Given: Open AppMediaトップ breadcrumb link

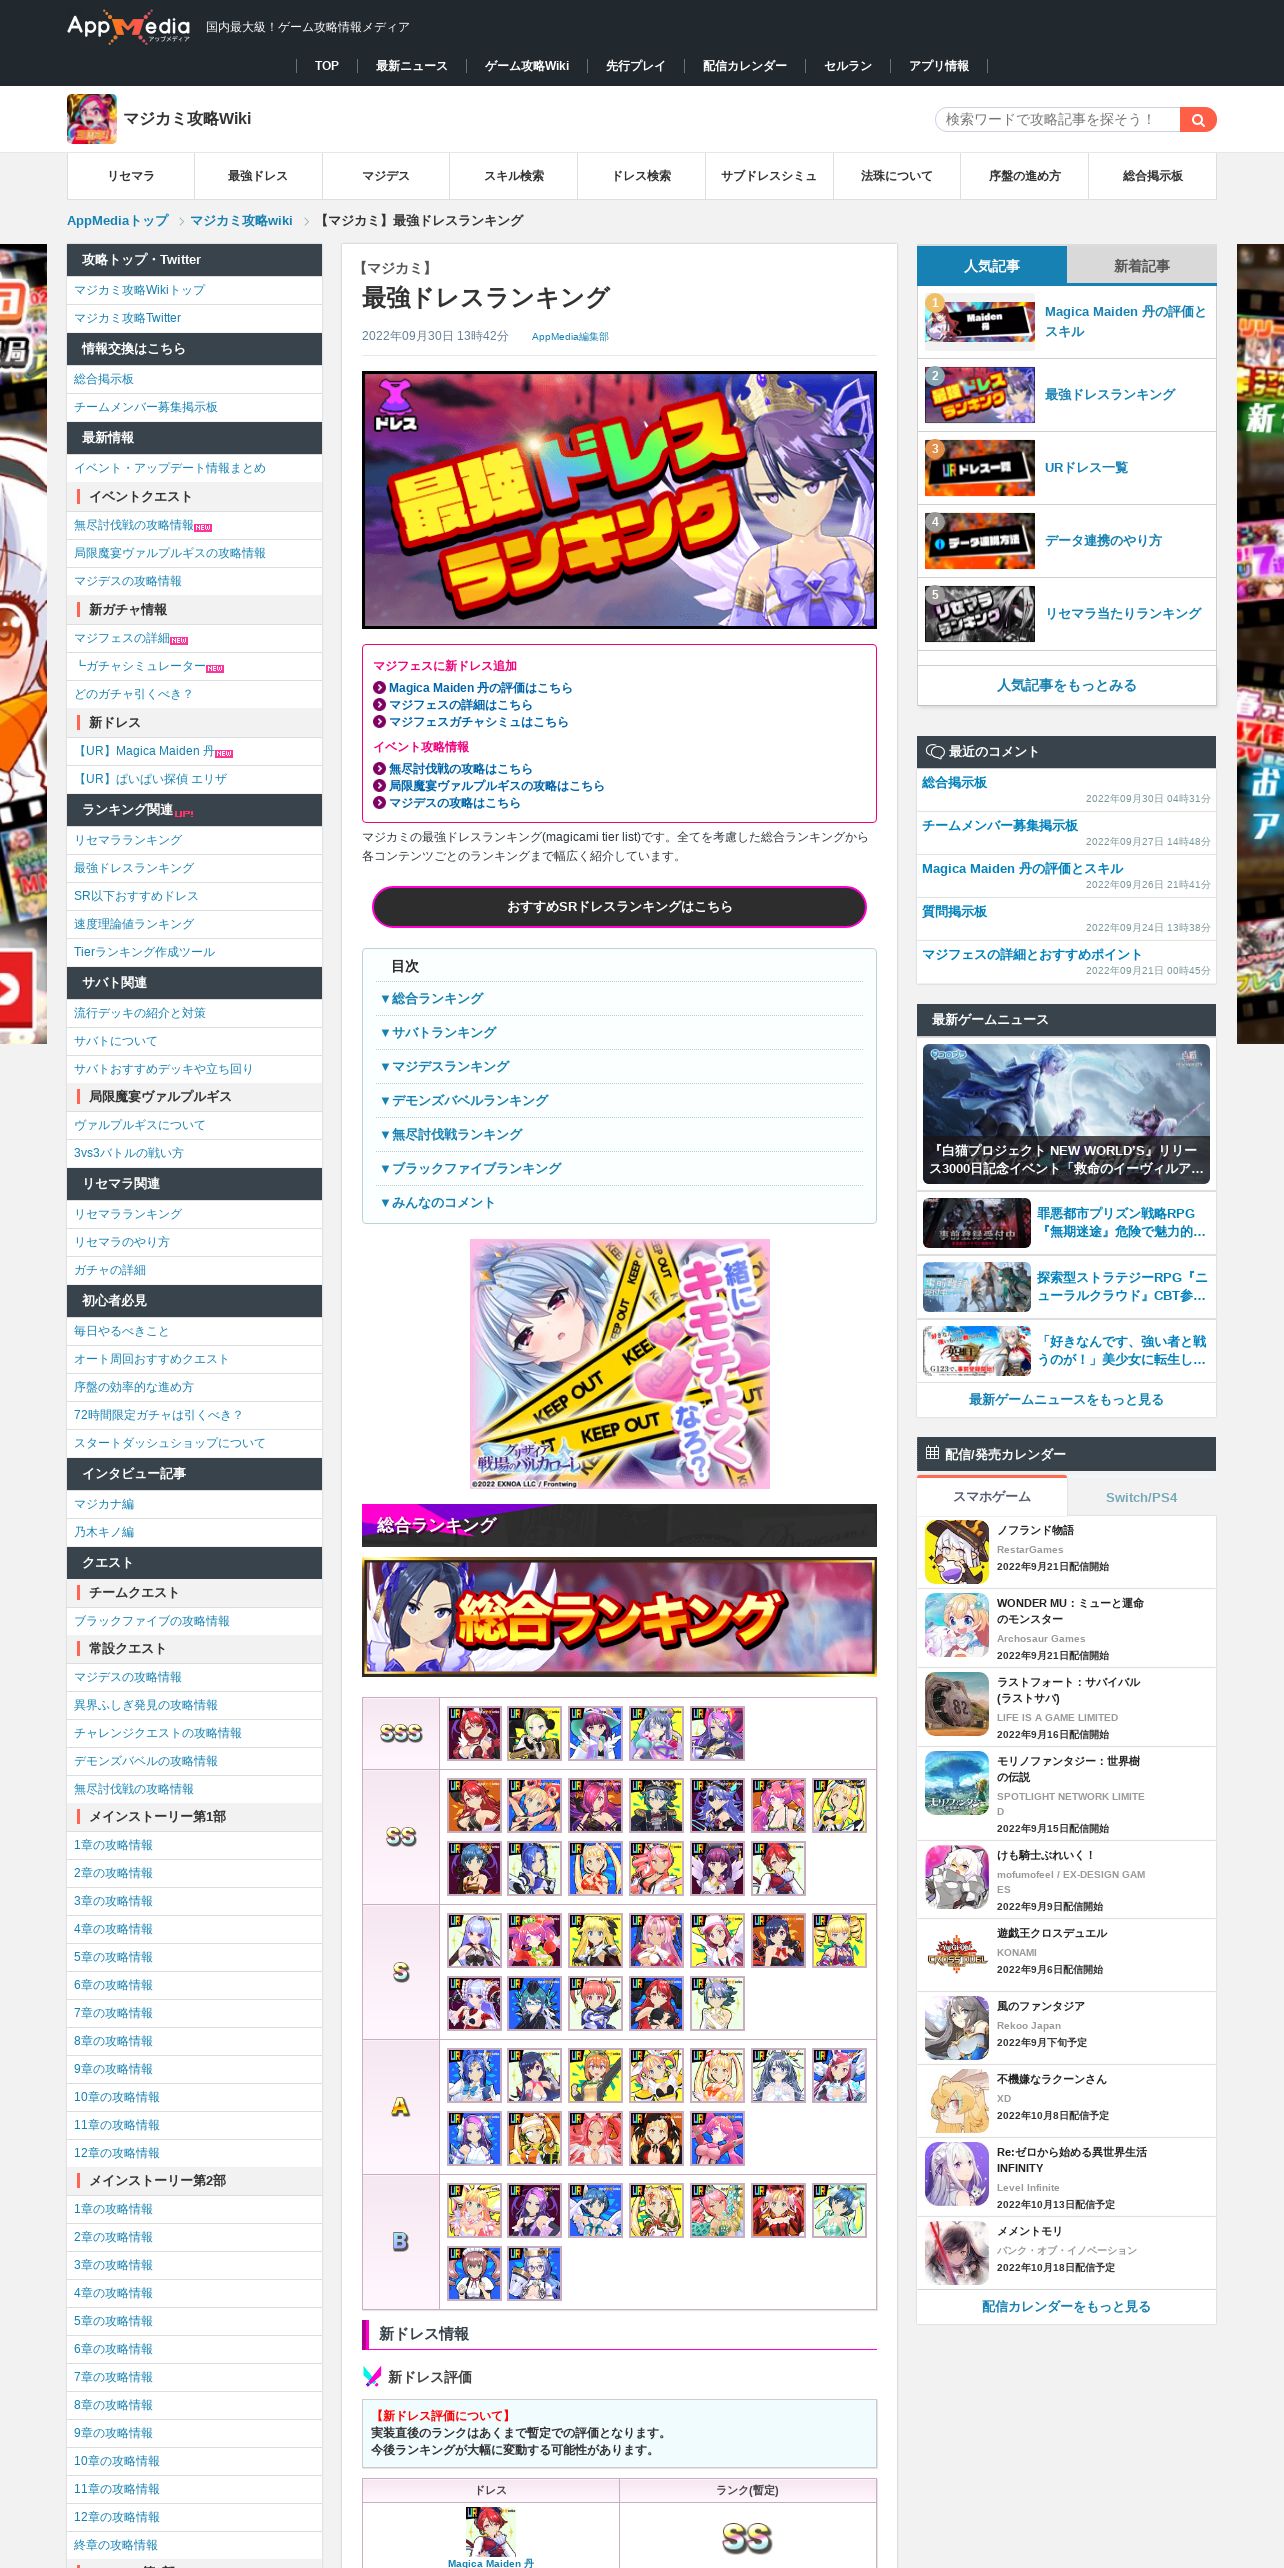Looking at the screenshot, I should click(x=118, y=221).
